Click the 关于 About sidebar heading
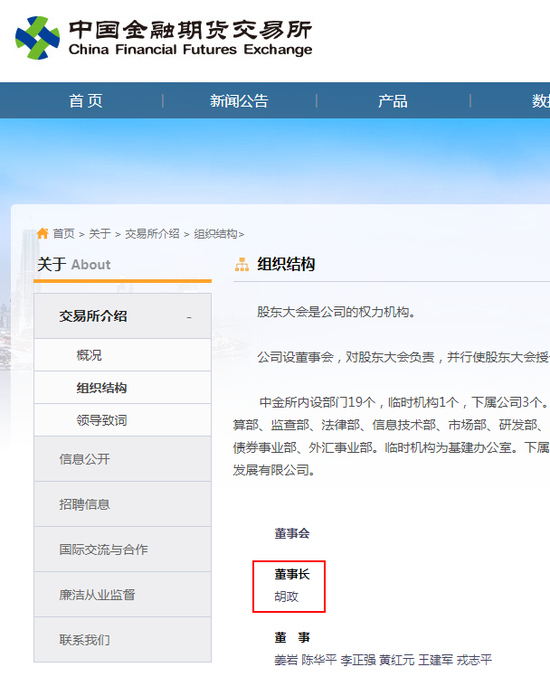The height and width of the screenshot is (686, 550). pos(74,264)
